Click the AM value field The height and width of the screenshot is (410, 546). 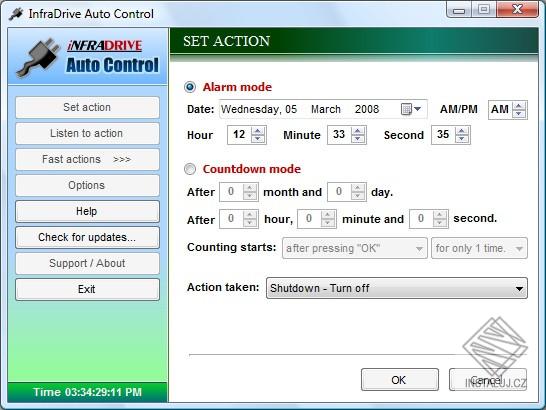pyautogui.click(x=500, y=110)
